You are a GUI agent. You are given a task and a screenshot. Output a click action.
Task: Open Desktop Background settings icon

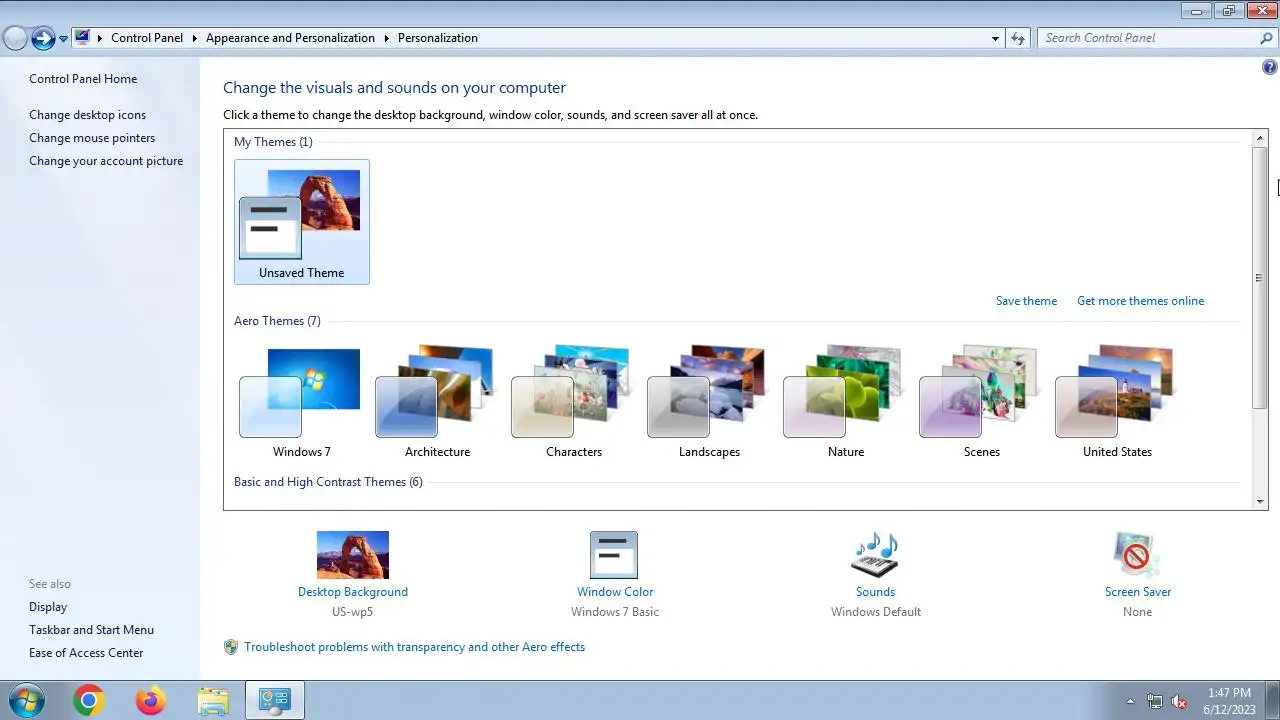[353, 555]
